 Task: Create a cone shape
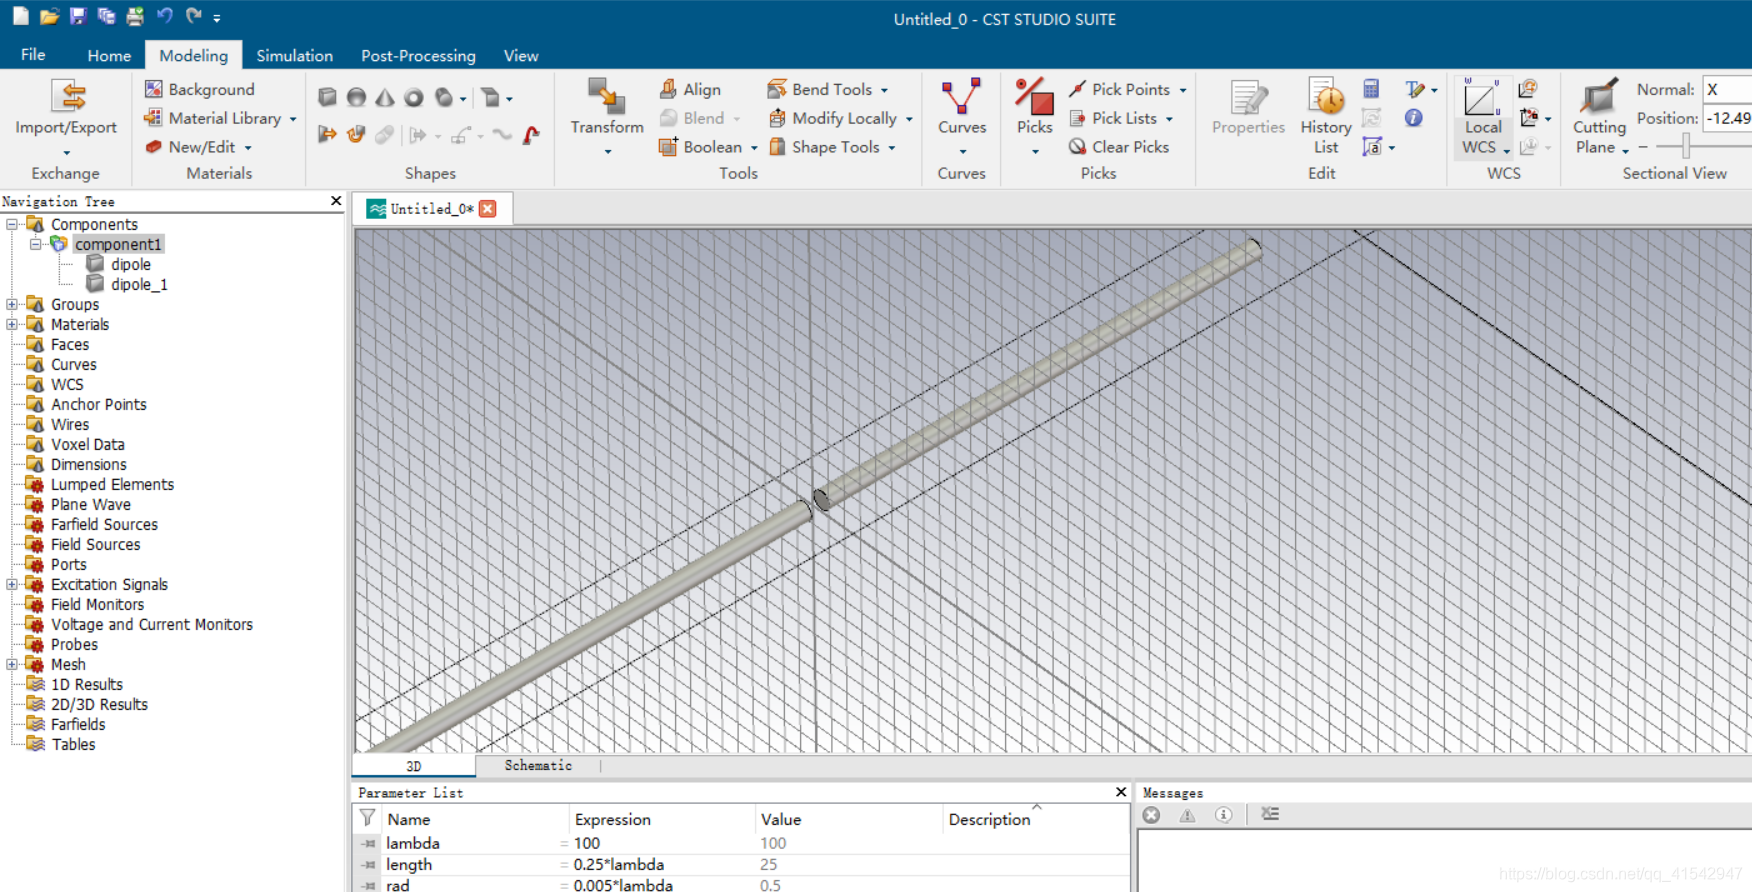(385, 97)
